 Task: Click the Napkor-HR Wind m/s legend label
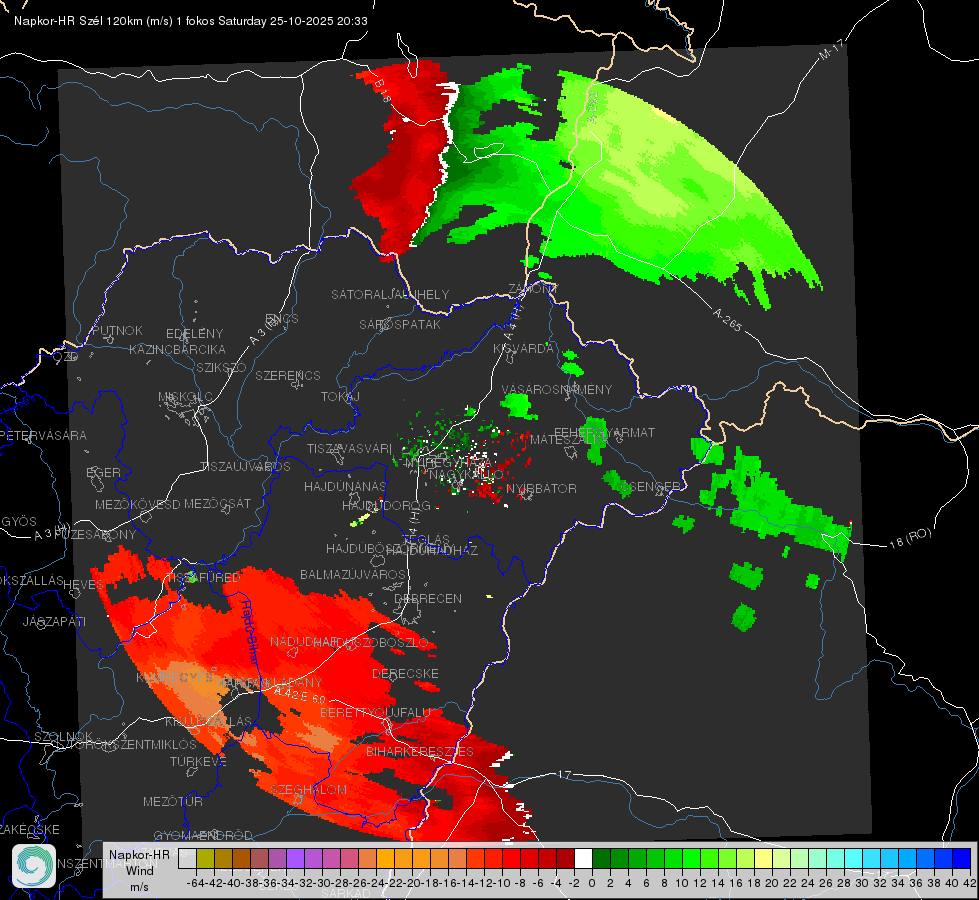(x=139, y=870)
